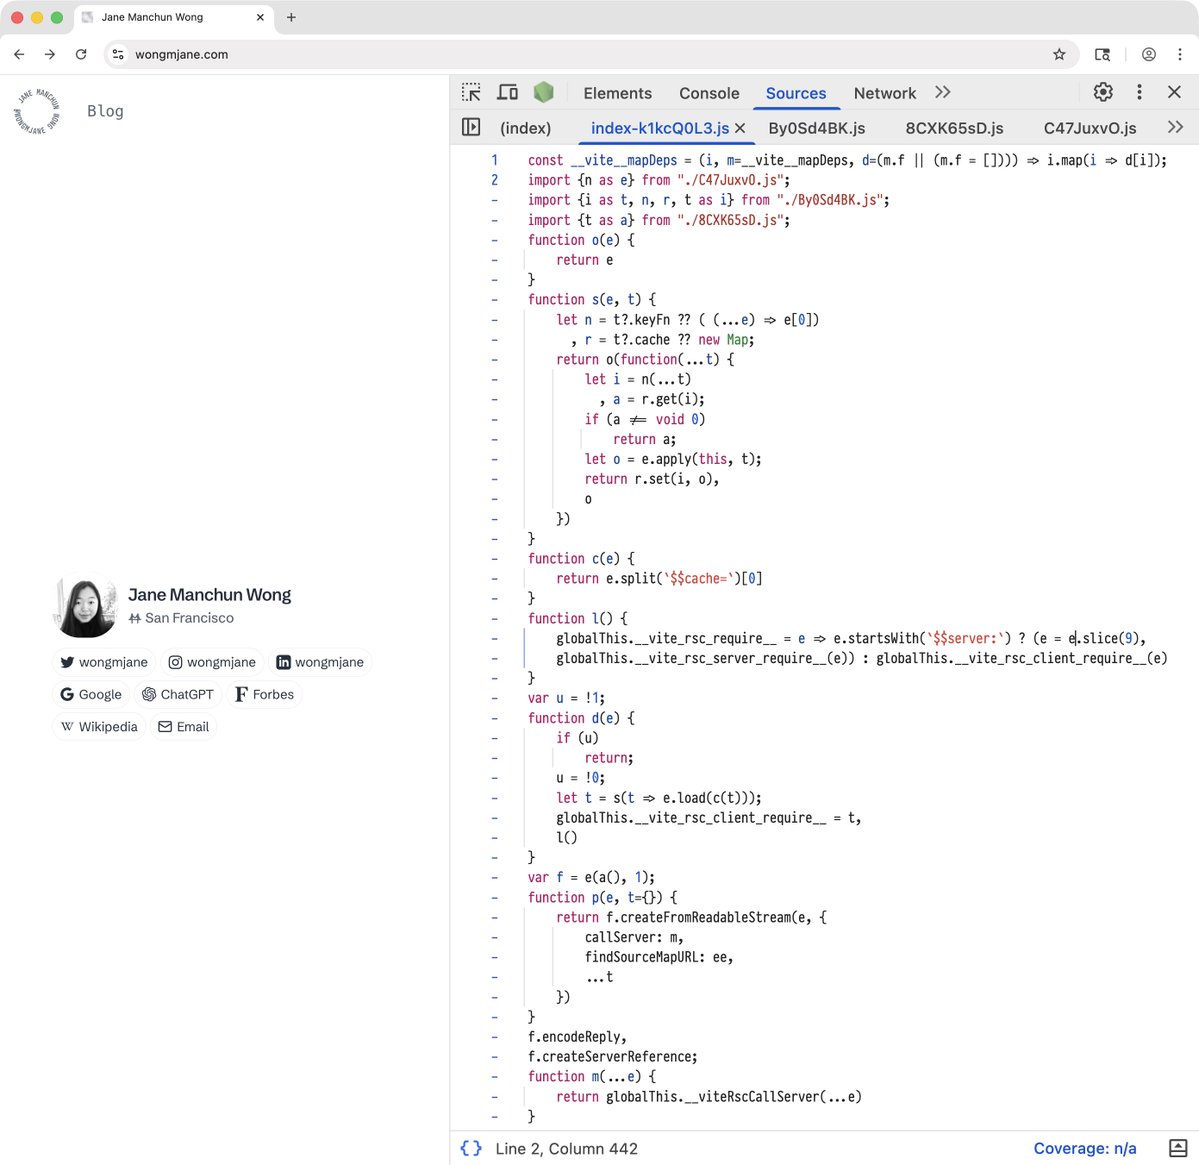
Task: Click the Email link chip
Action: pyautogui.click(x=184, y=726)
